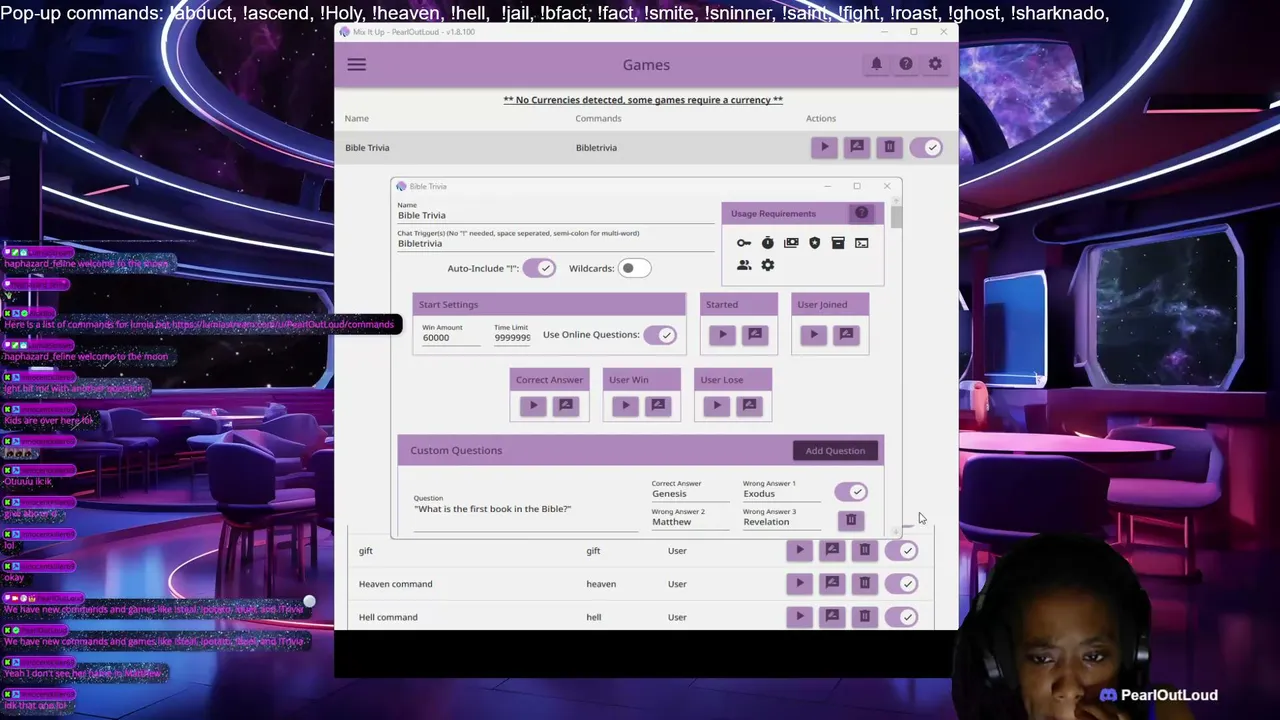Screen dimensions: 1280x720
Task: Delete the gift command
Action: [865, 550]
